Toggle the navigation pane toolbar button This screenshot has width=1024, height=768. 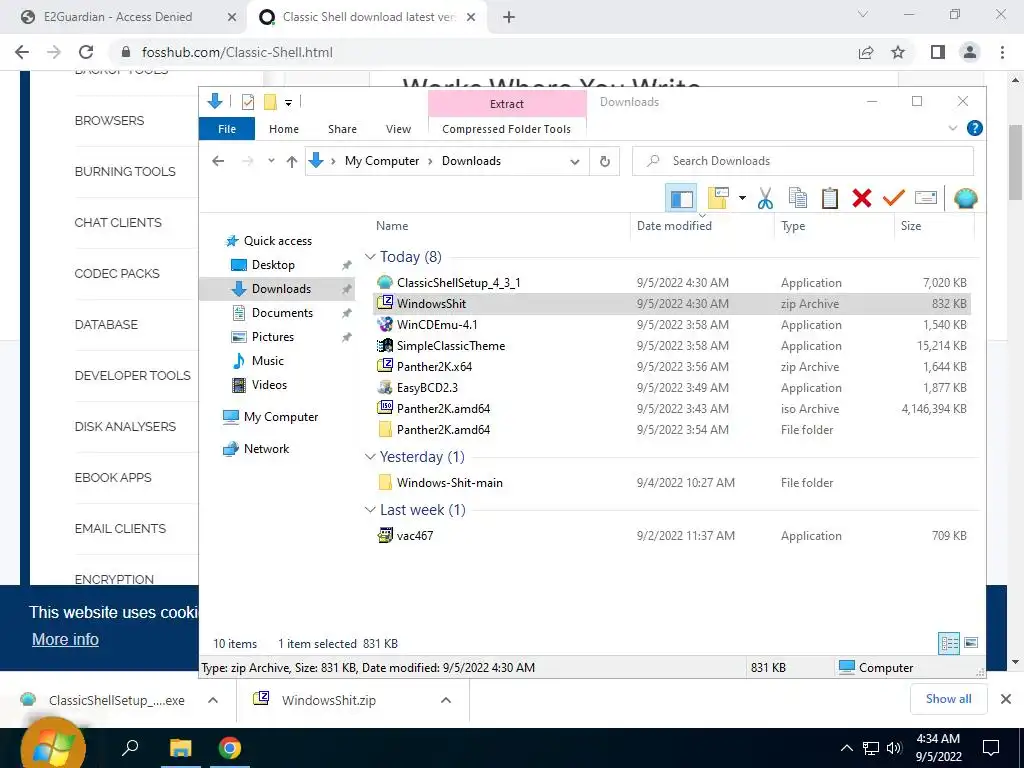pos(681,198)
